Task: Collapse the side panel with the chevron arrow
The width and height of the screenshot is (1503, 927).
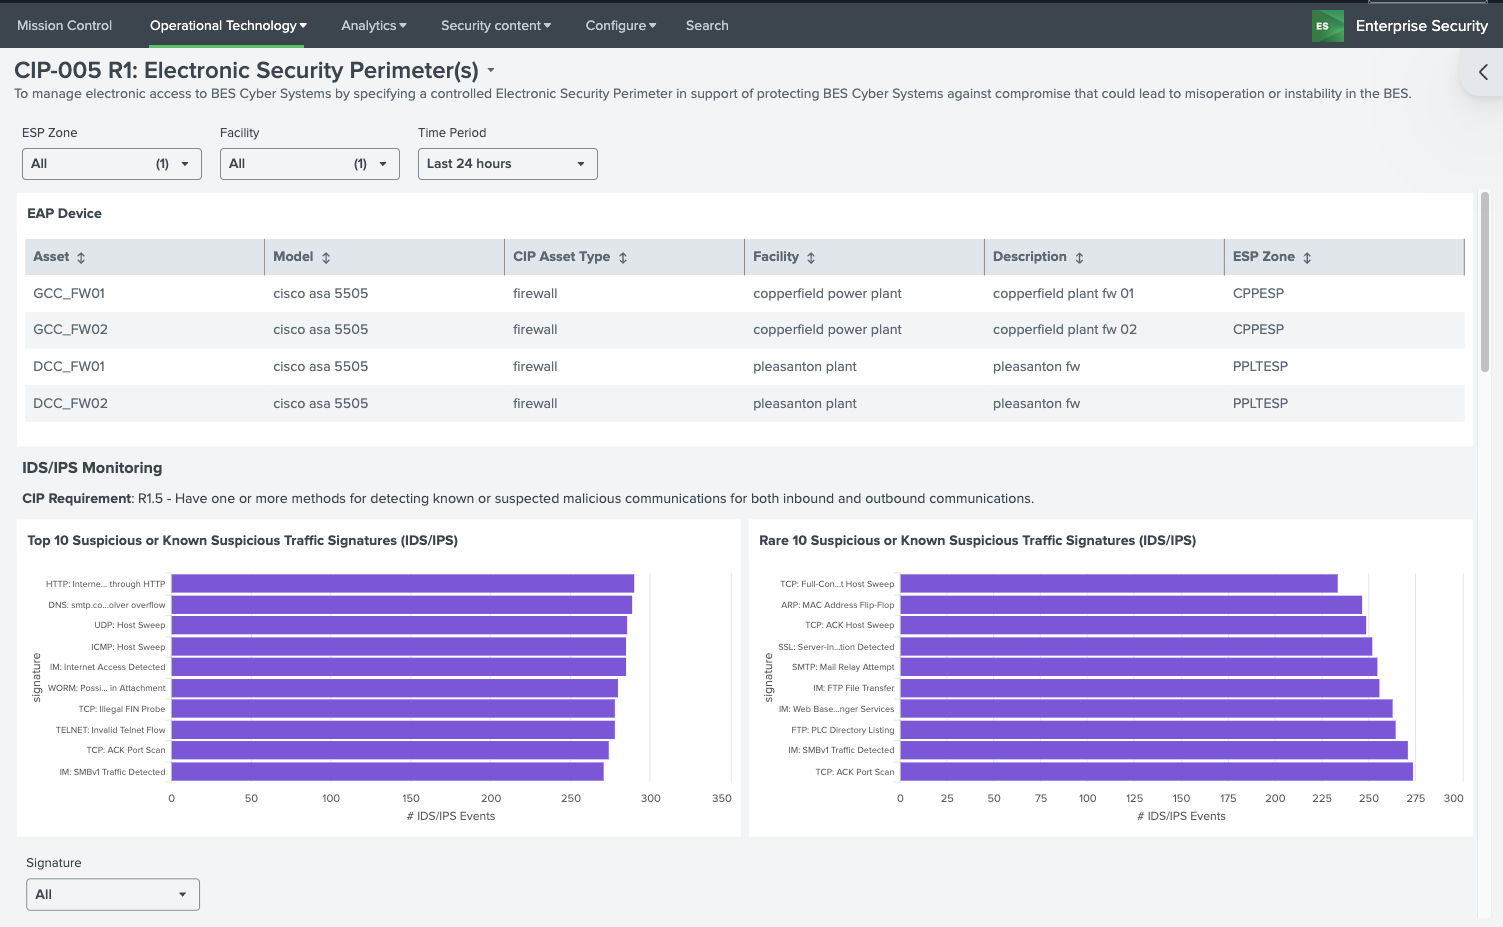Action: [1483, 72]
